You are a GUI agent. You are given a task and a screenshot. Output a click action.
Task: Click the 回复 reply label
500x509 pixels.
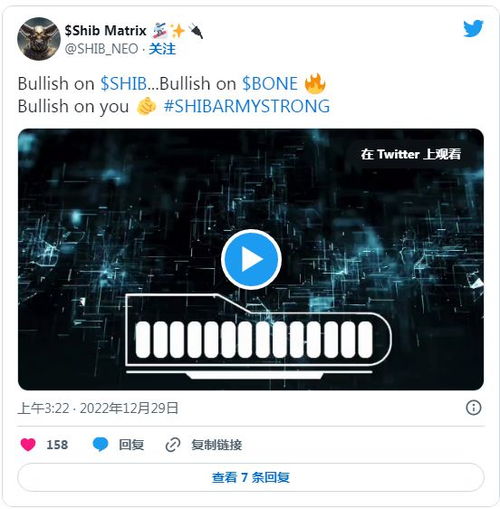pos(131,445)
